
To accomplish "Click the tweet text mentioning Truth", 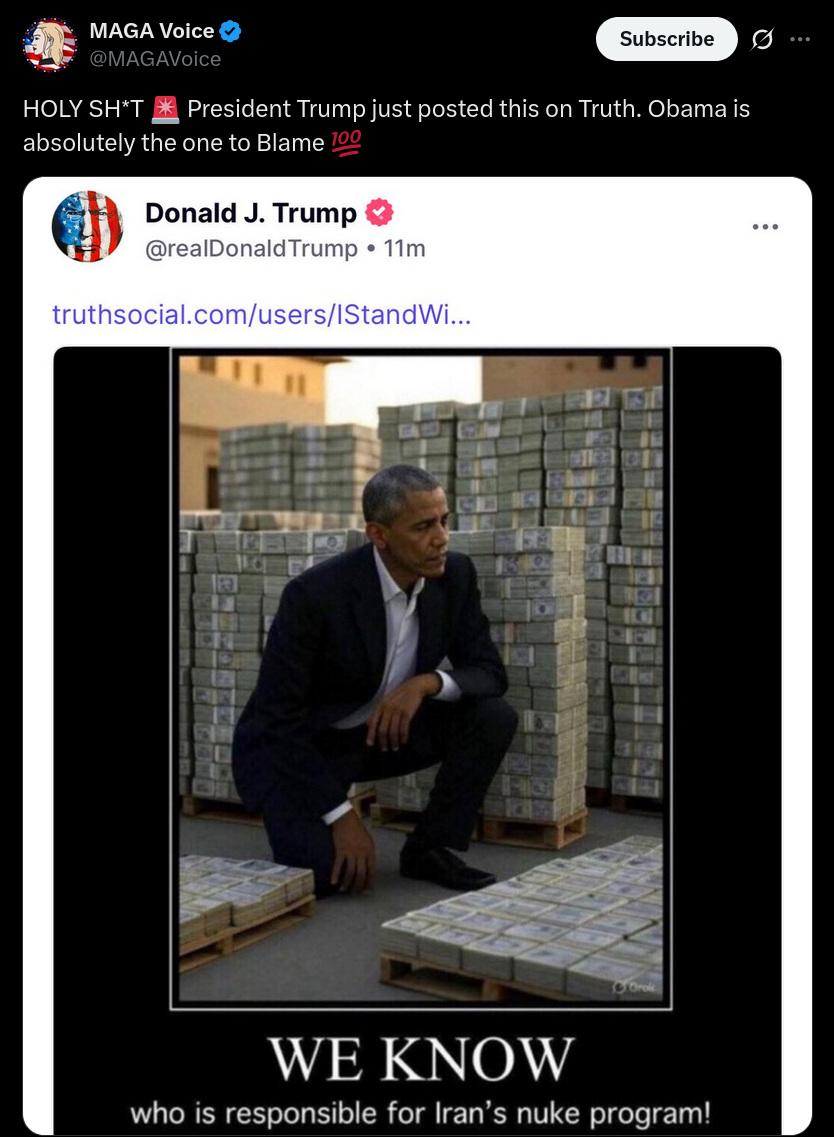I will tap(386, 125).
